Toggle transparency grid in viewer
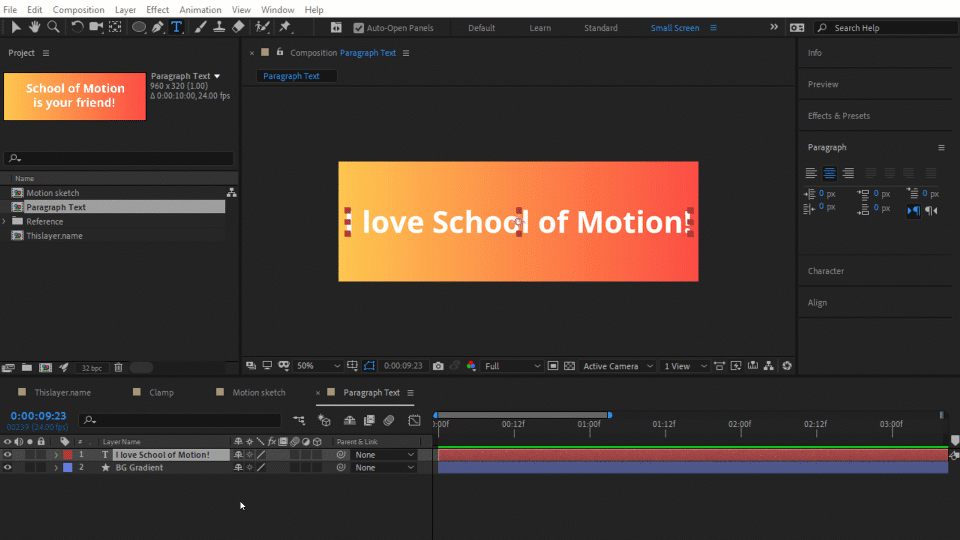Viewport: 960px width, 540px height. tap(569, 366)
